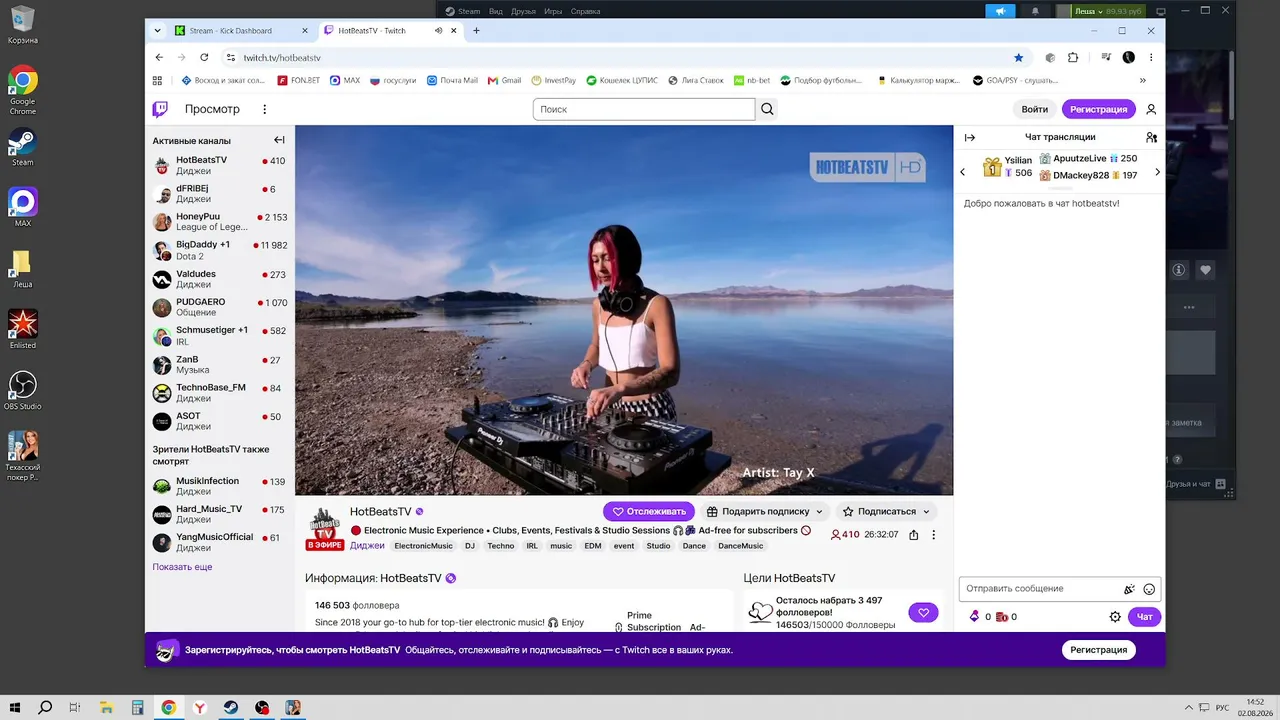Open Twitch's three-dot menu beside Просмотр

265,109
